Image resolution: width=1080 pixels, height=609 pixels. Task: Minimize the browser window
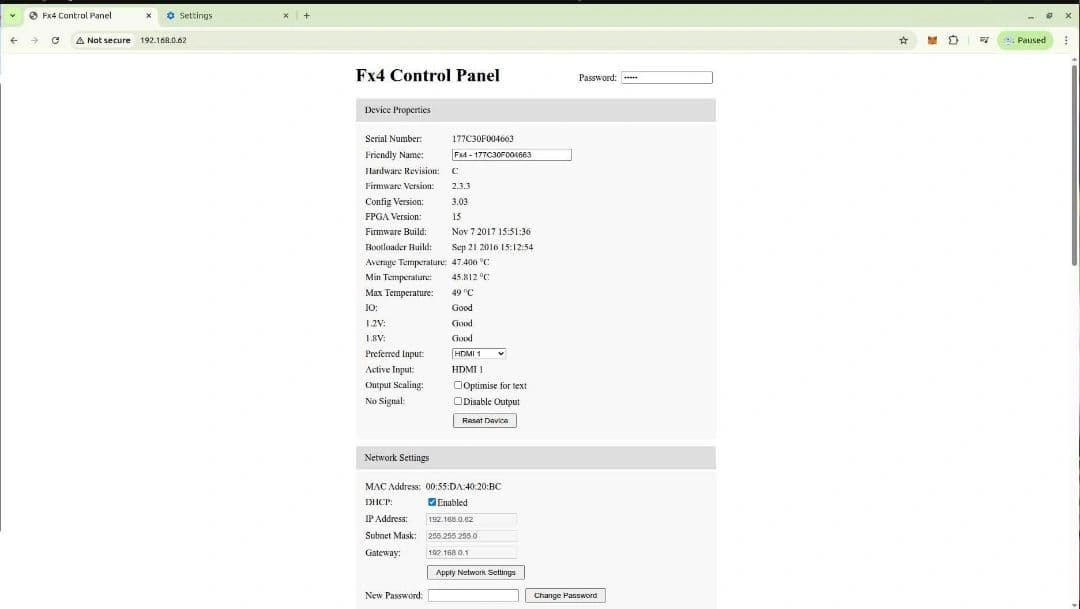(1030, 15)
